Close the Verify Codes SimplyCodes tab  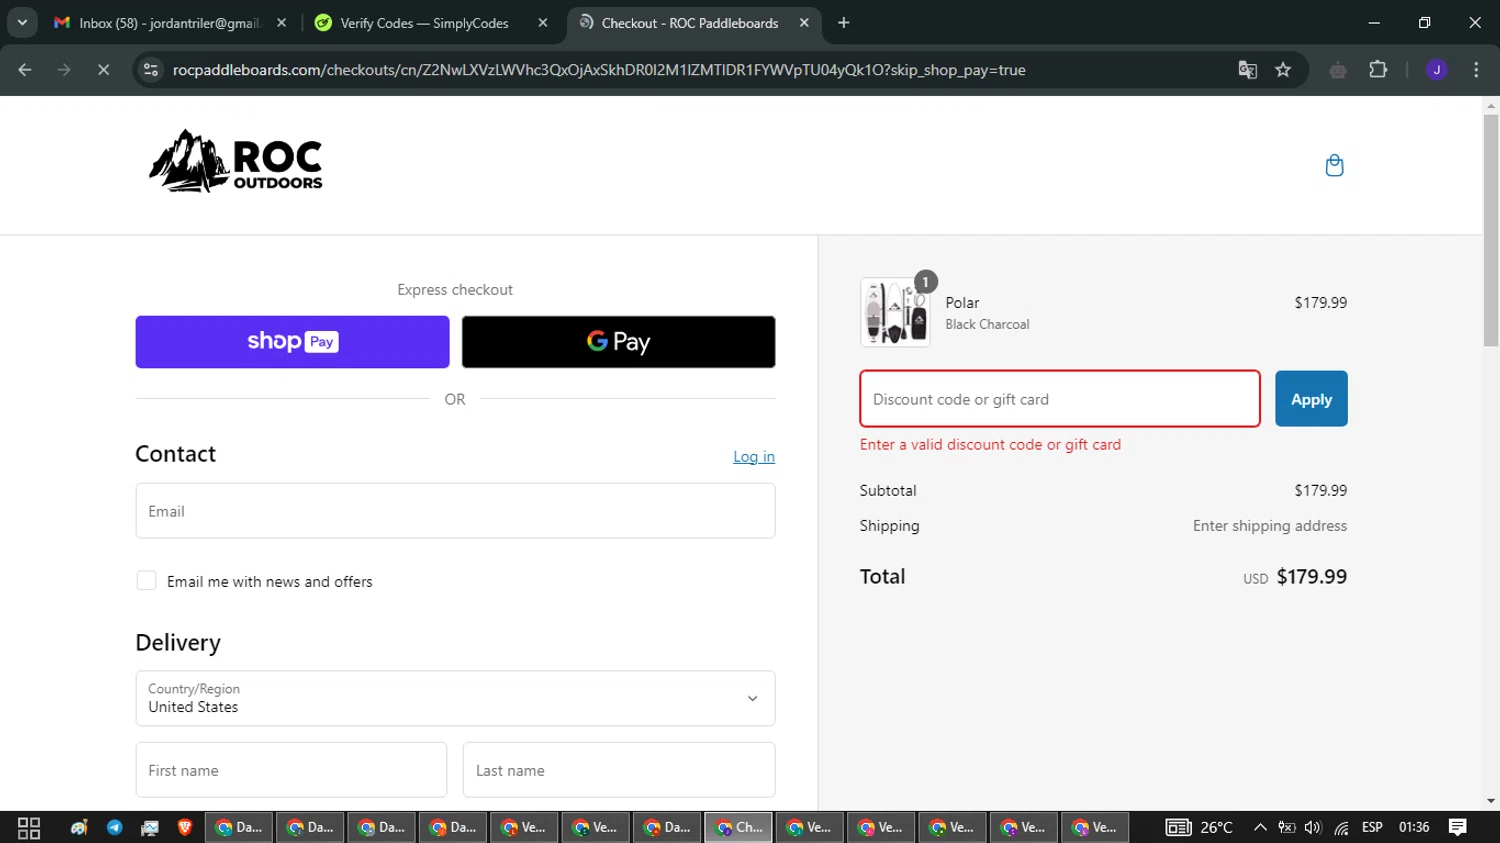click(x=543, y=23)
